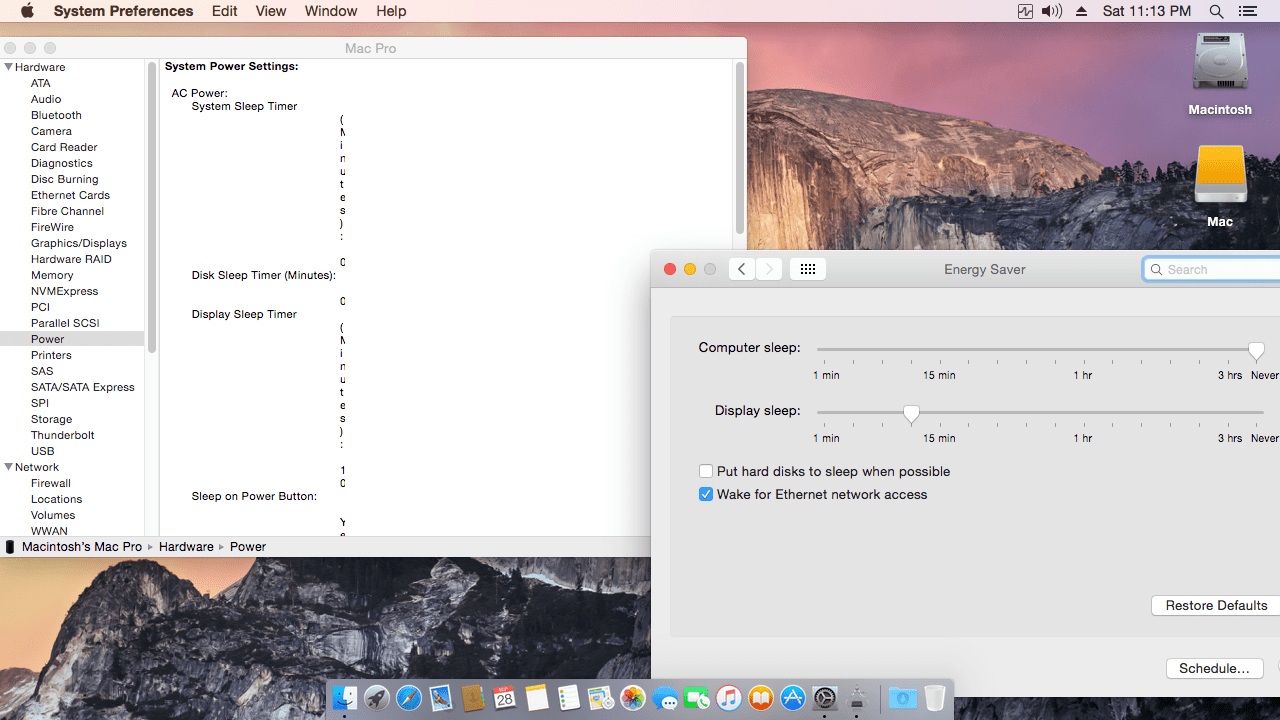Image resolution: width=1280 pixels, height=720 pixels.
Task: Click the activity monitor status icon
Action: tap(1025, 11)
